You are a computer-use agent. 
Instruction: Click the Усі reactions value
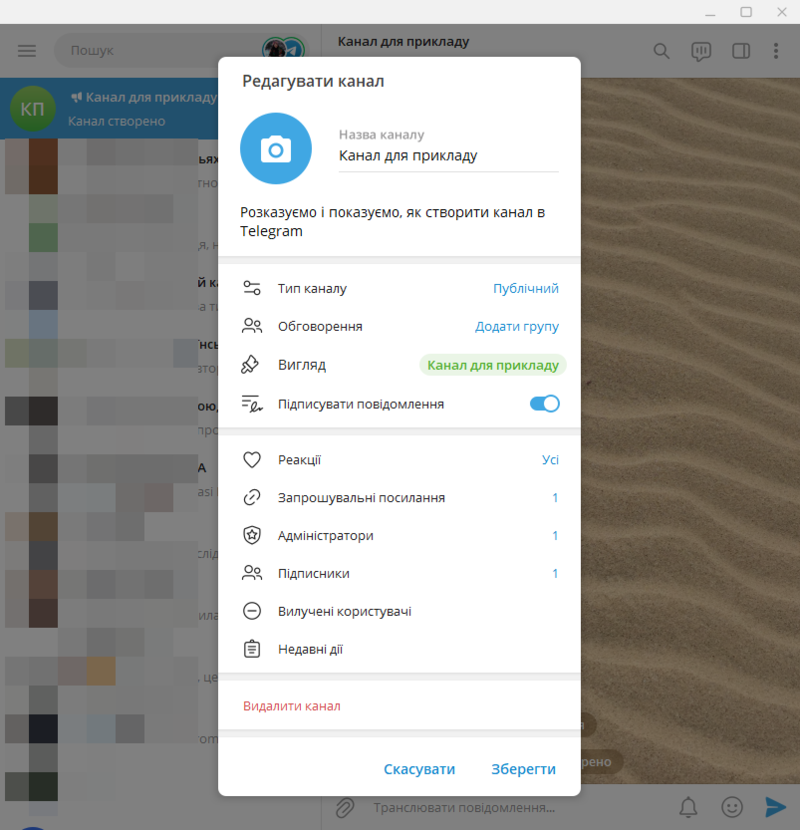[550, 459]
